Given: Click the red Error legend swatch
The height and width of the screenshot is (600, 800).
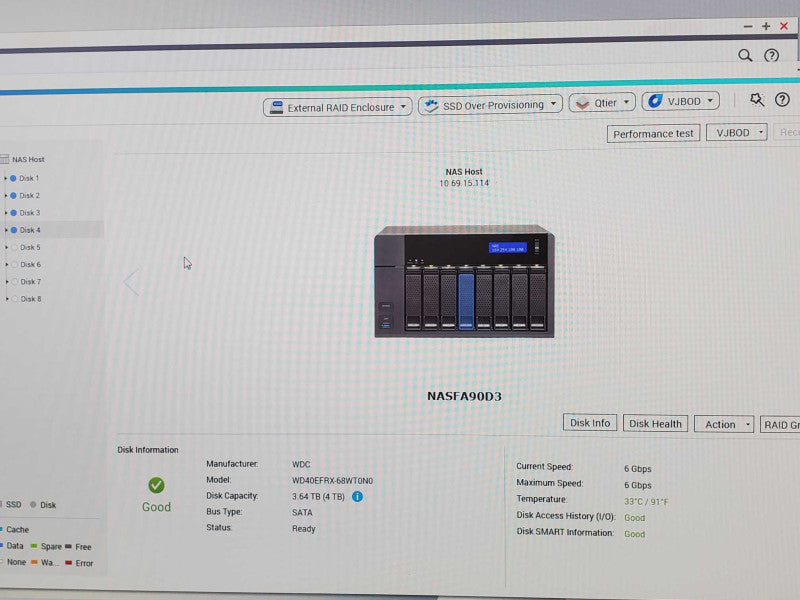Looking at the screenshot, I should click(x=68, y=563).
